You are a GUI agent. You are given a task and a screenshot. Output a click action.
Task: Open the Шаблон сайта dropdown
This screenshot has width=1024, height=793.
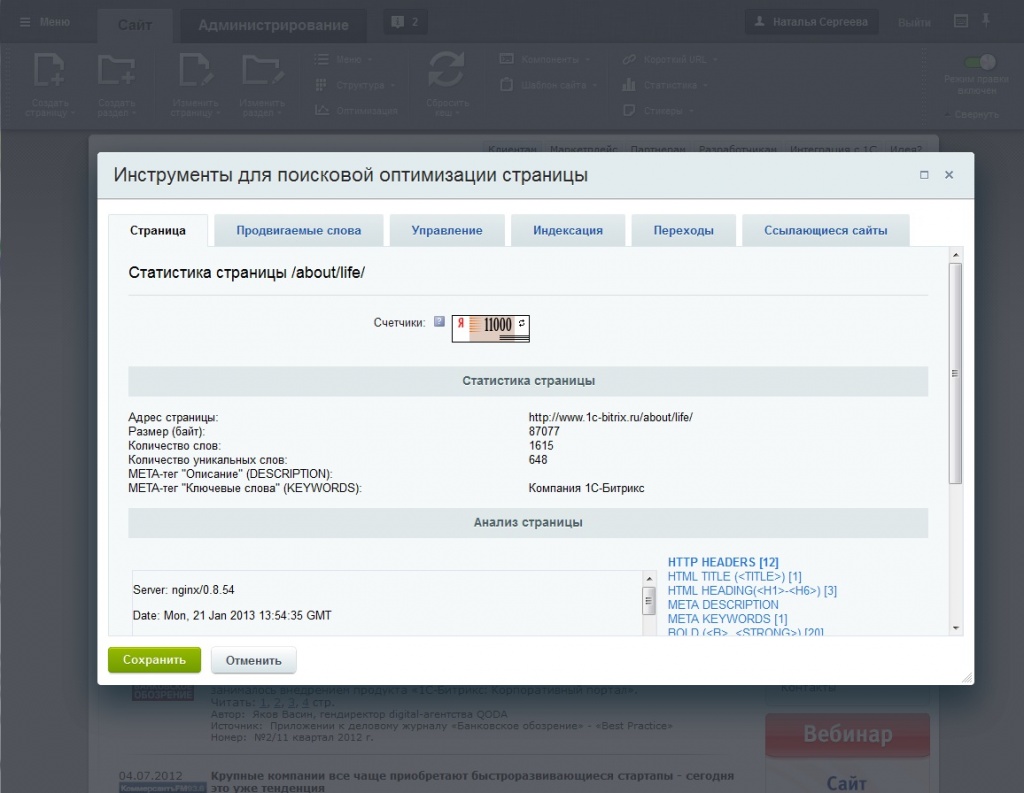click(x=549, y=85)
